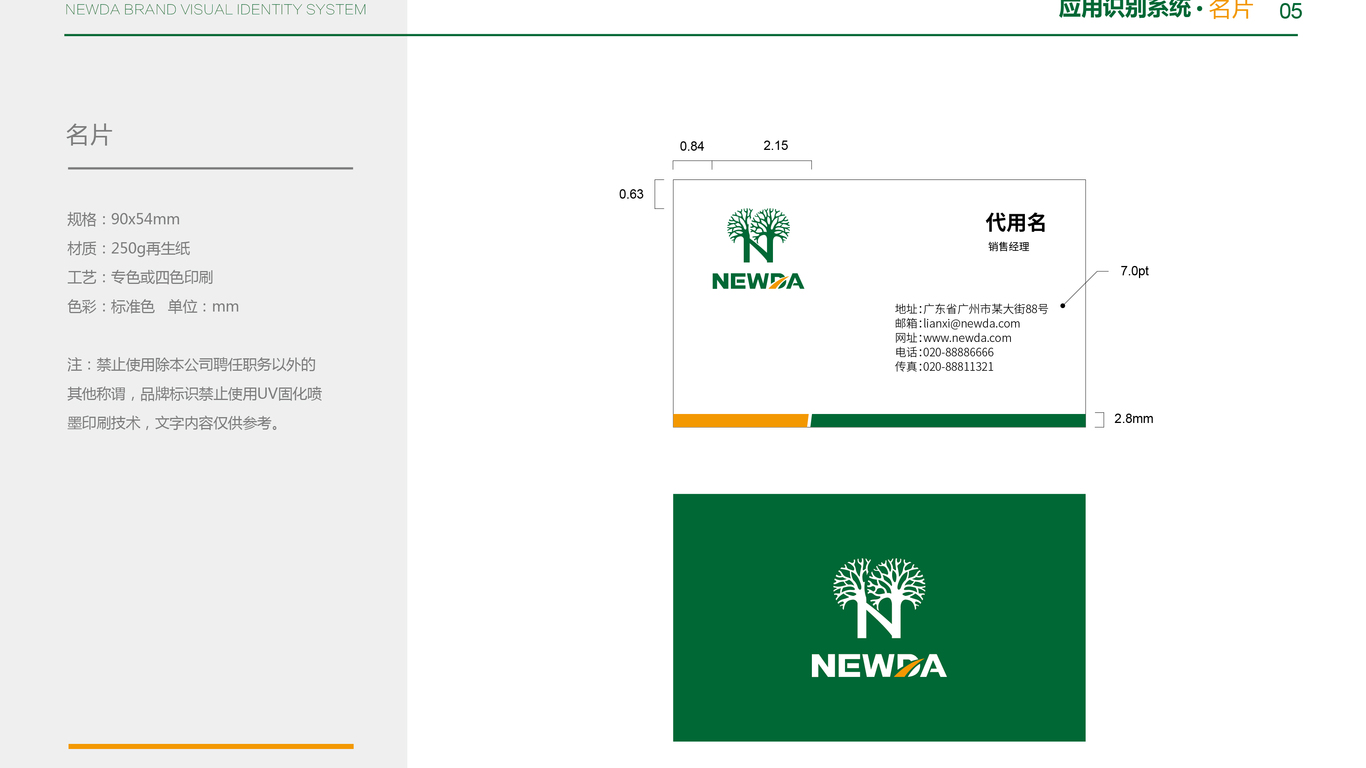Click the line 工艺：专色或四色印刷
Image resolution: width=1366 pixels, height=768 pixels.
[140, 277]
